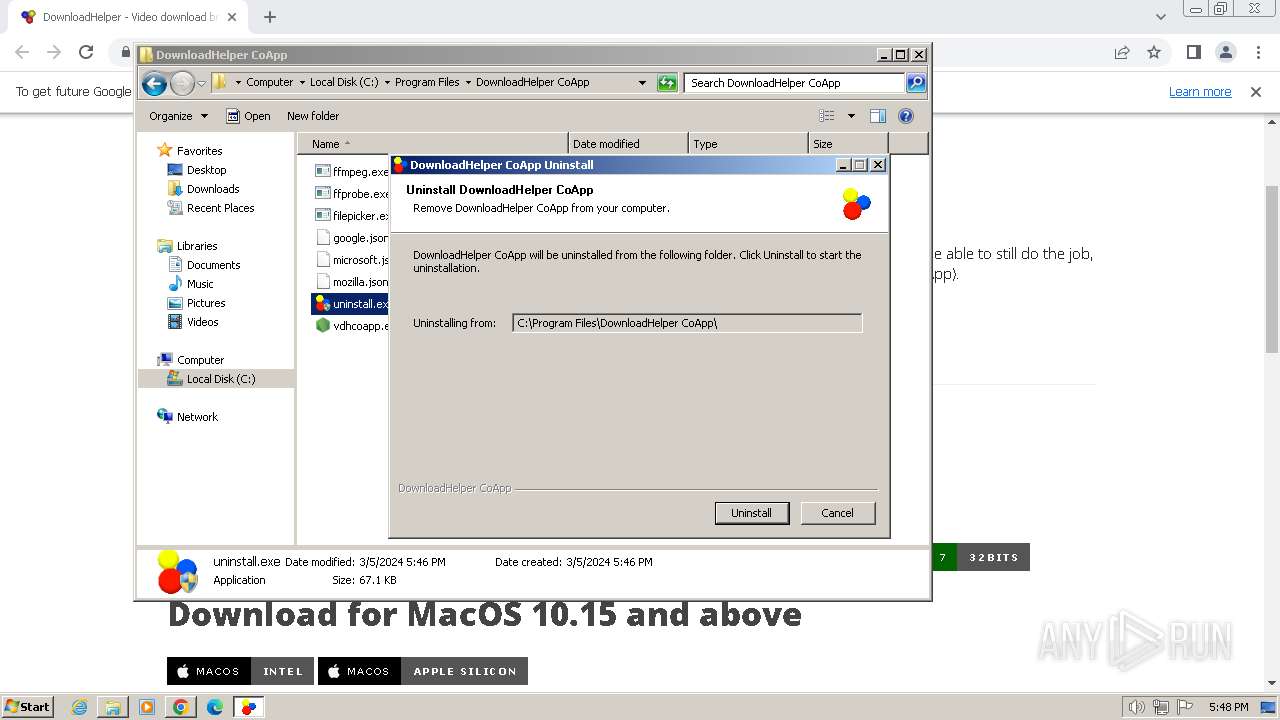Image resolution: width=1280 pixels, height=720 pixels.
Task: Click Computer in the address breadcrumb
Action: [x=269, y=83]
